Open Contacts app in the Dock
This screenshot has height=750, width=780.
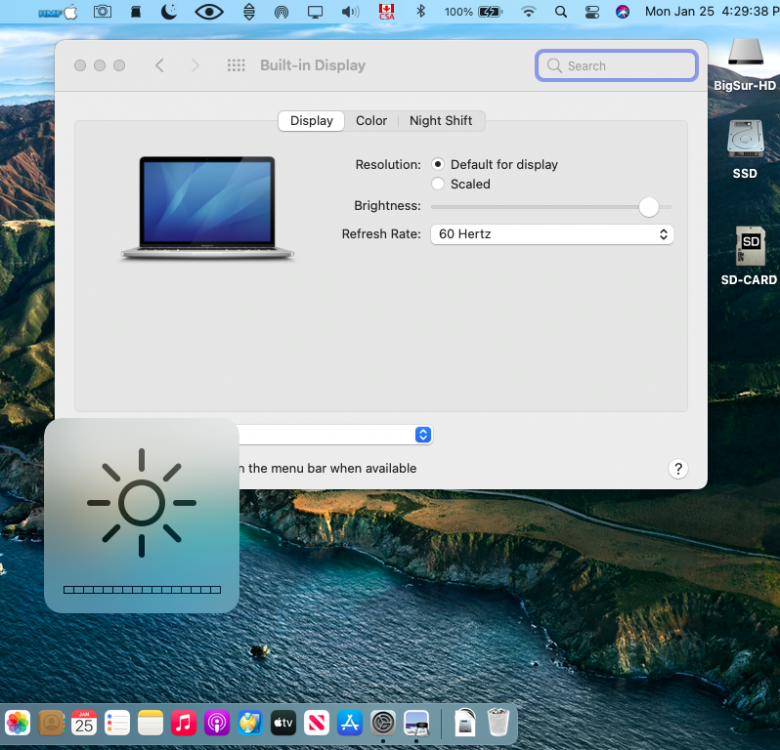click(x=51, y=723)
